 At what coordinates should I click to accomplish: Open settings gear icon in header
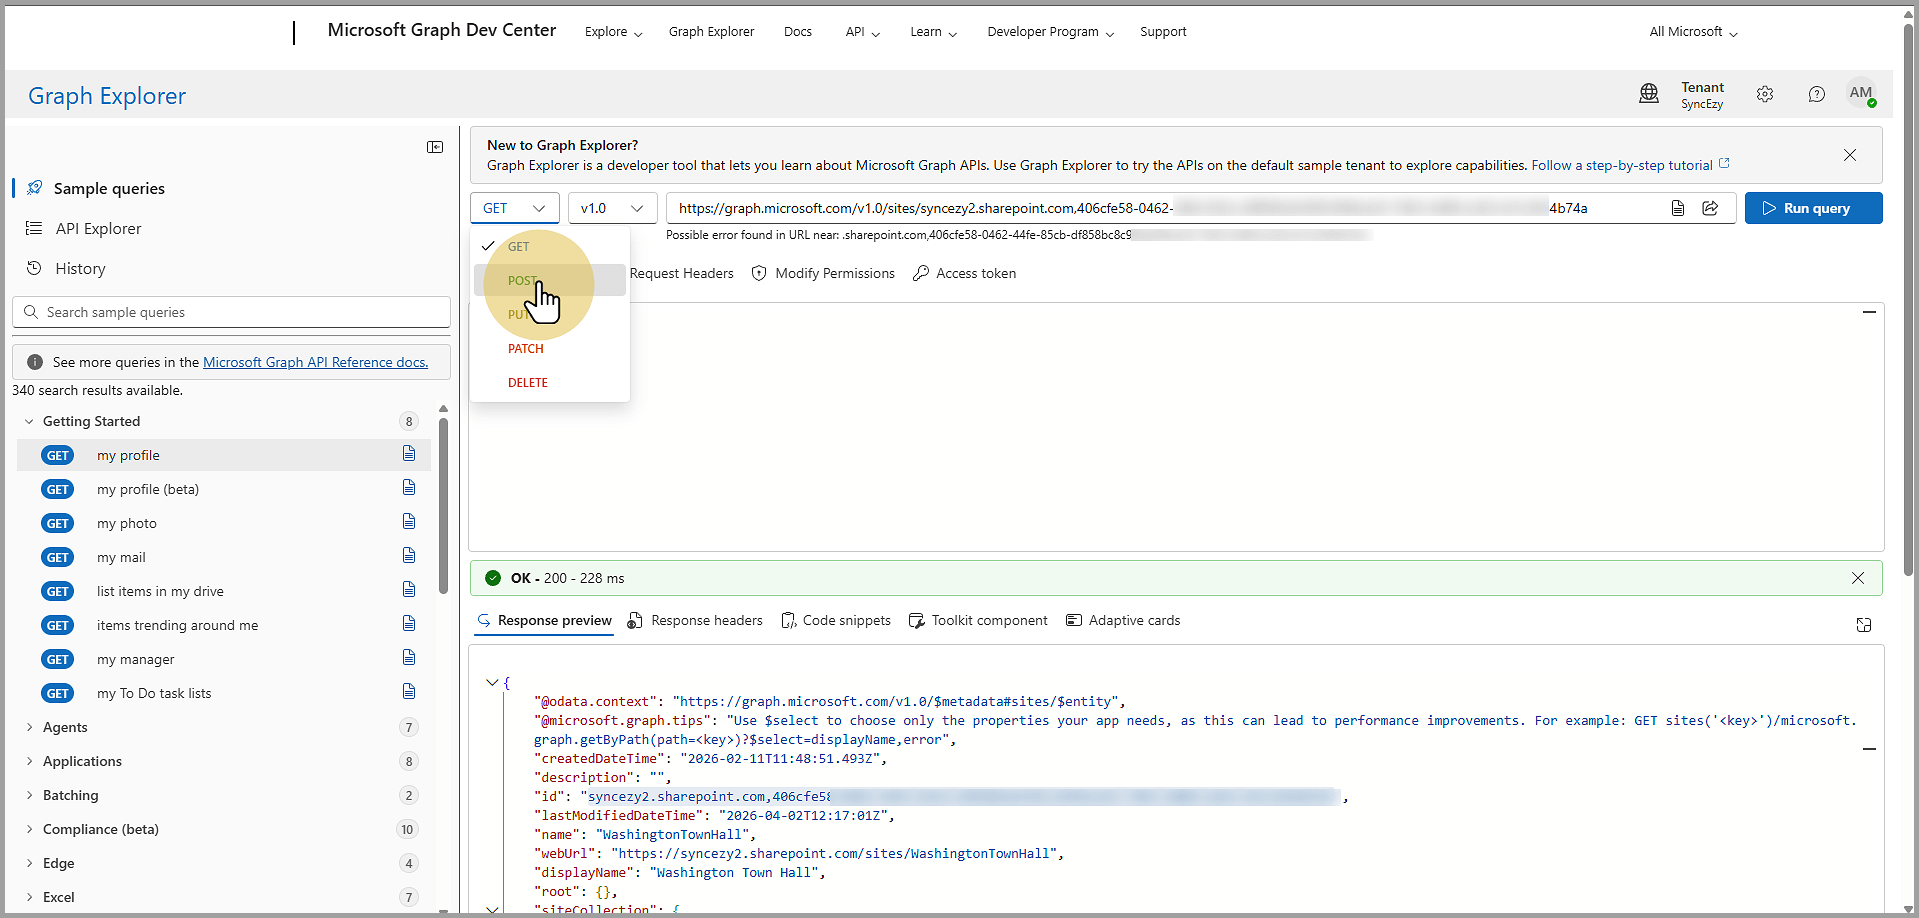1765,94
